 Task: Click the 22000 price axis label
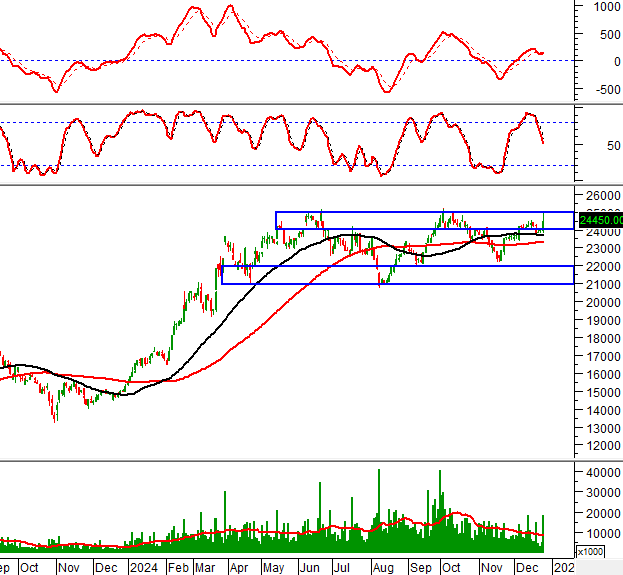tap(603, 267)
